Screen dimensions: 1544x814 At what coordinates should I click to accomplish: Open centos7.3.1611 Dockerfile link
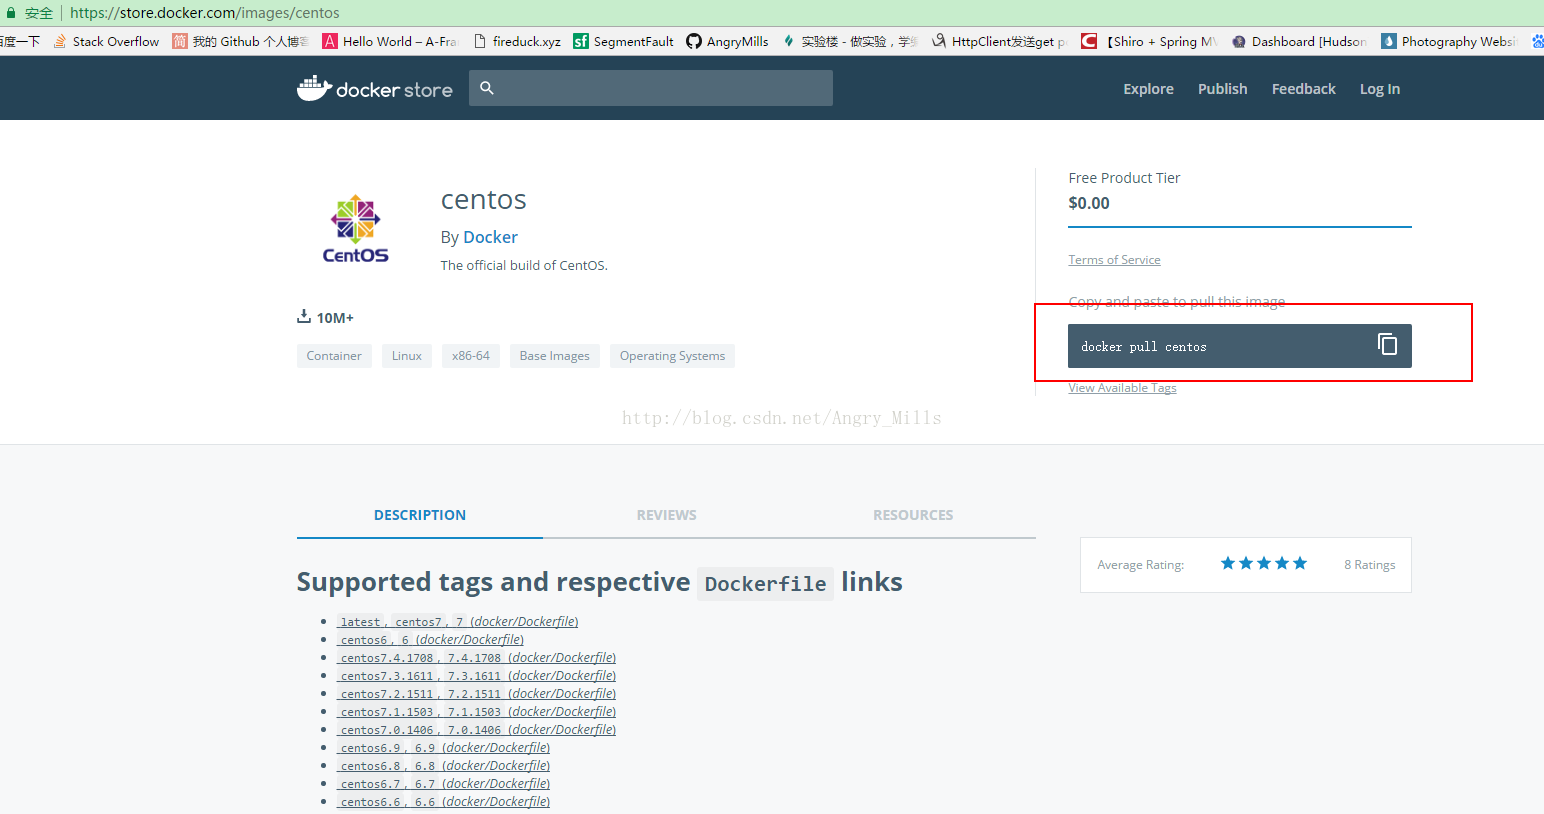[476, 676]
